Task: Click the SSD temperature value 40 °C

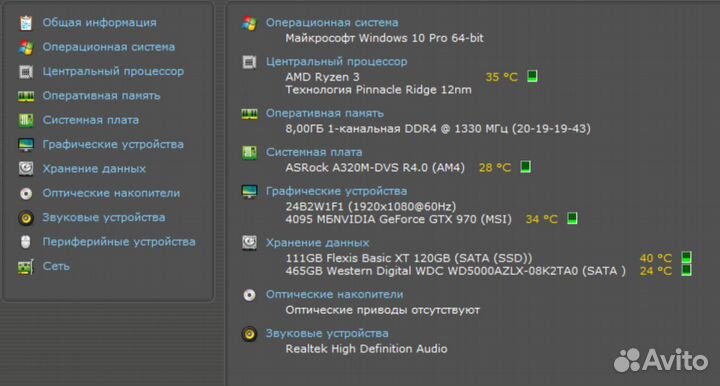Action: (656, 258)
